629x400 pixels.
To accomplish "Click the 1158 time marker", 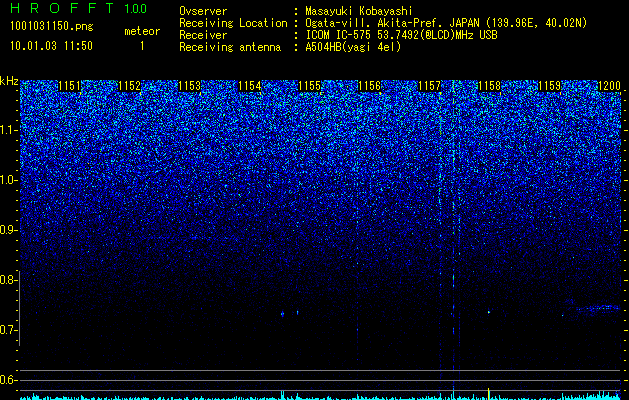I will tap(490, 86).
